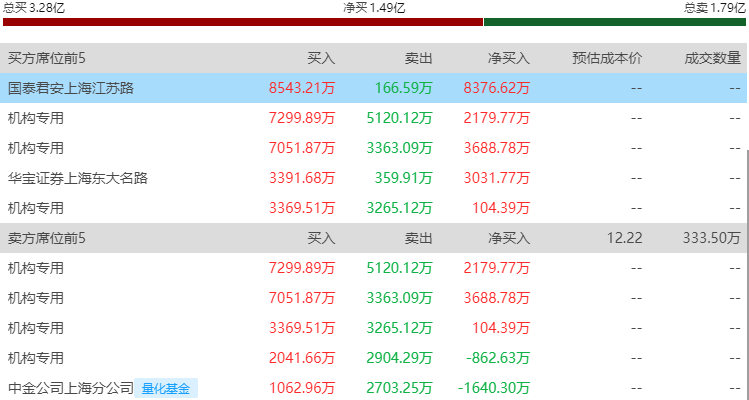Click 卖出 column header in the 卖方席位前5 row
This screenshot has width=749, height=400.
(x=418, y=238)
